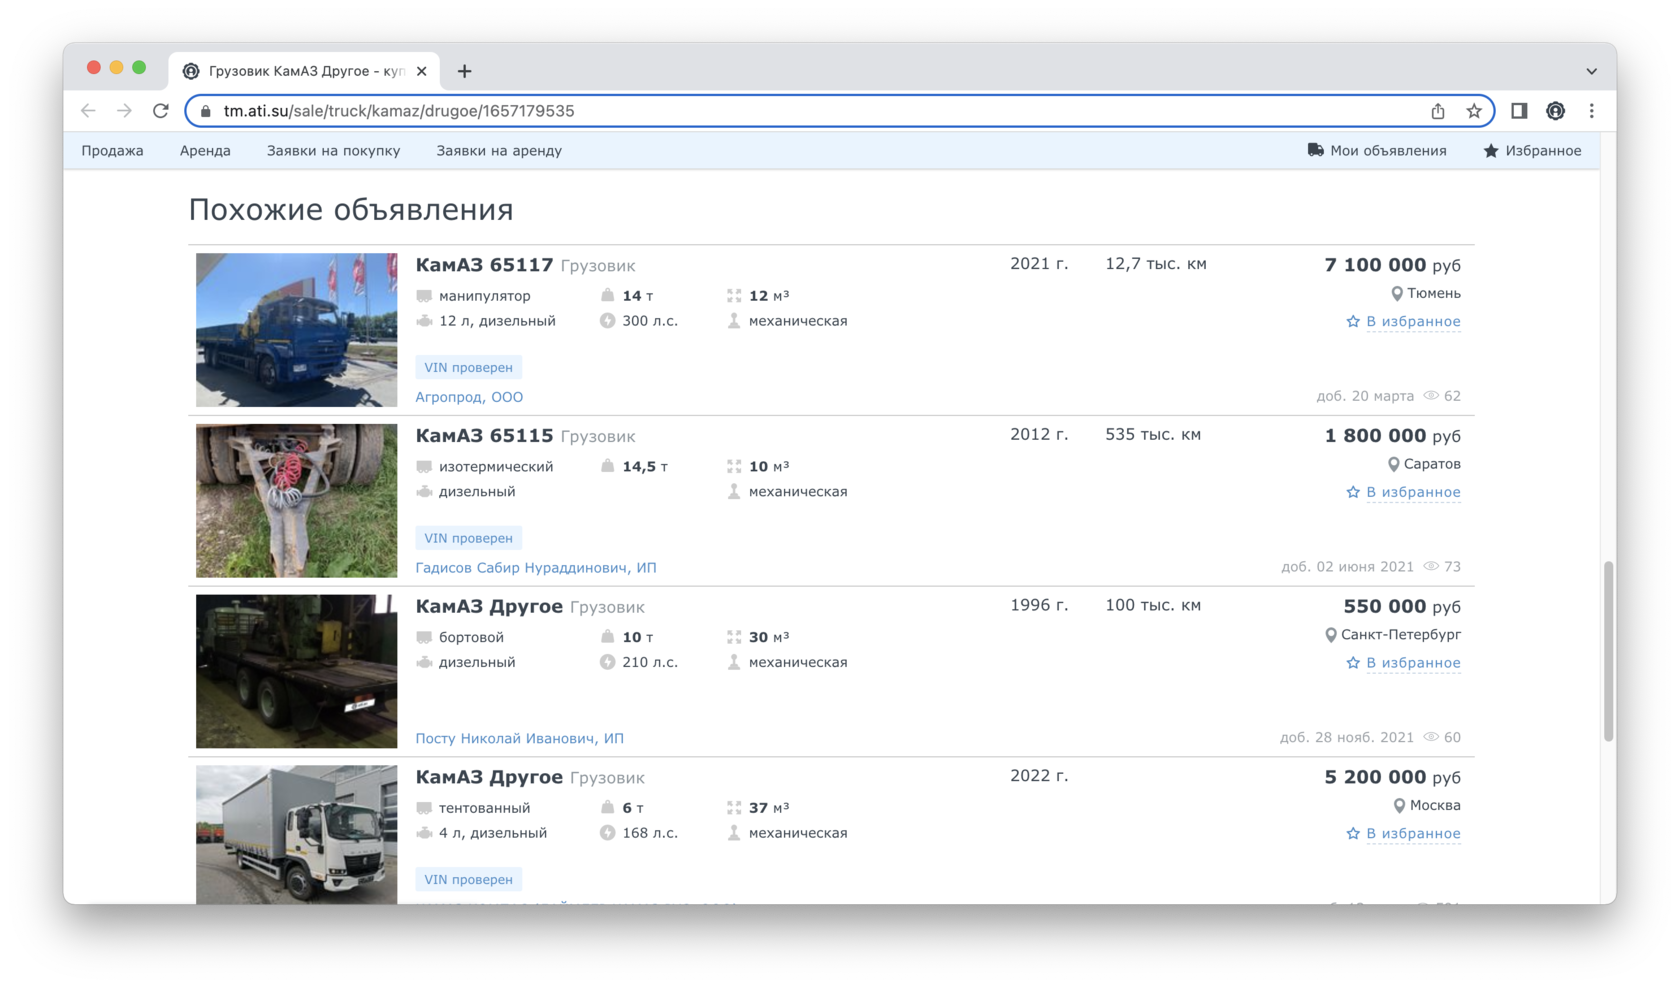
Task: Add the Тюмень listing to favorites
Action: tap(1403, 322)
